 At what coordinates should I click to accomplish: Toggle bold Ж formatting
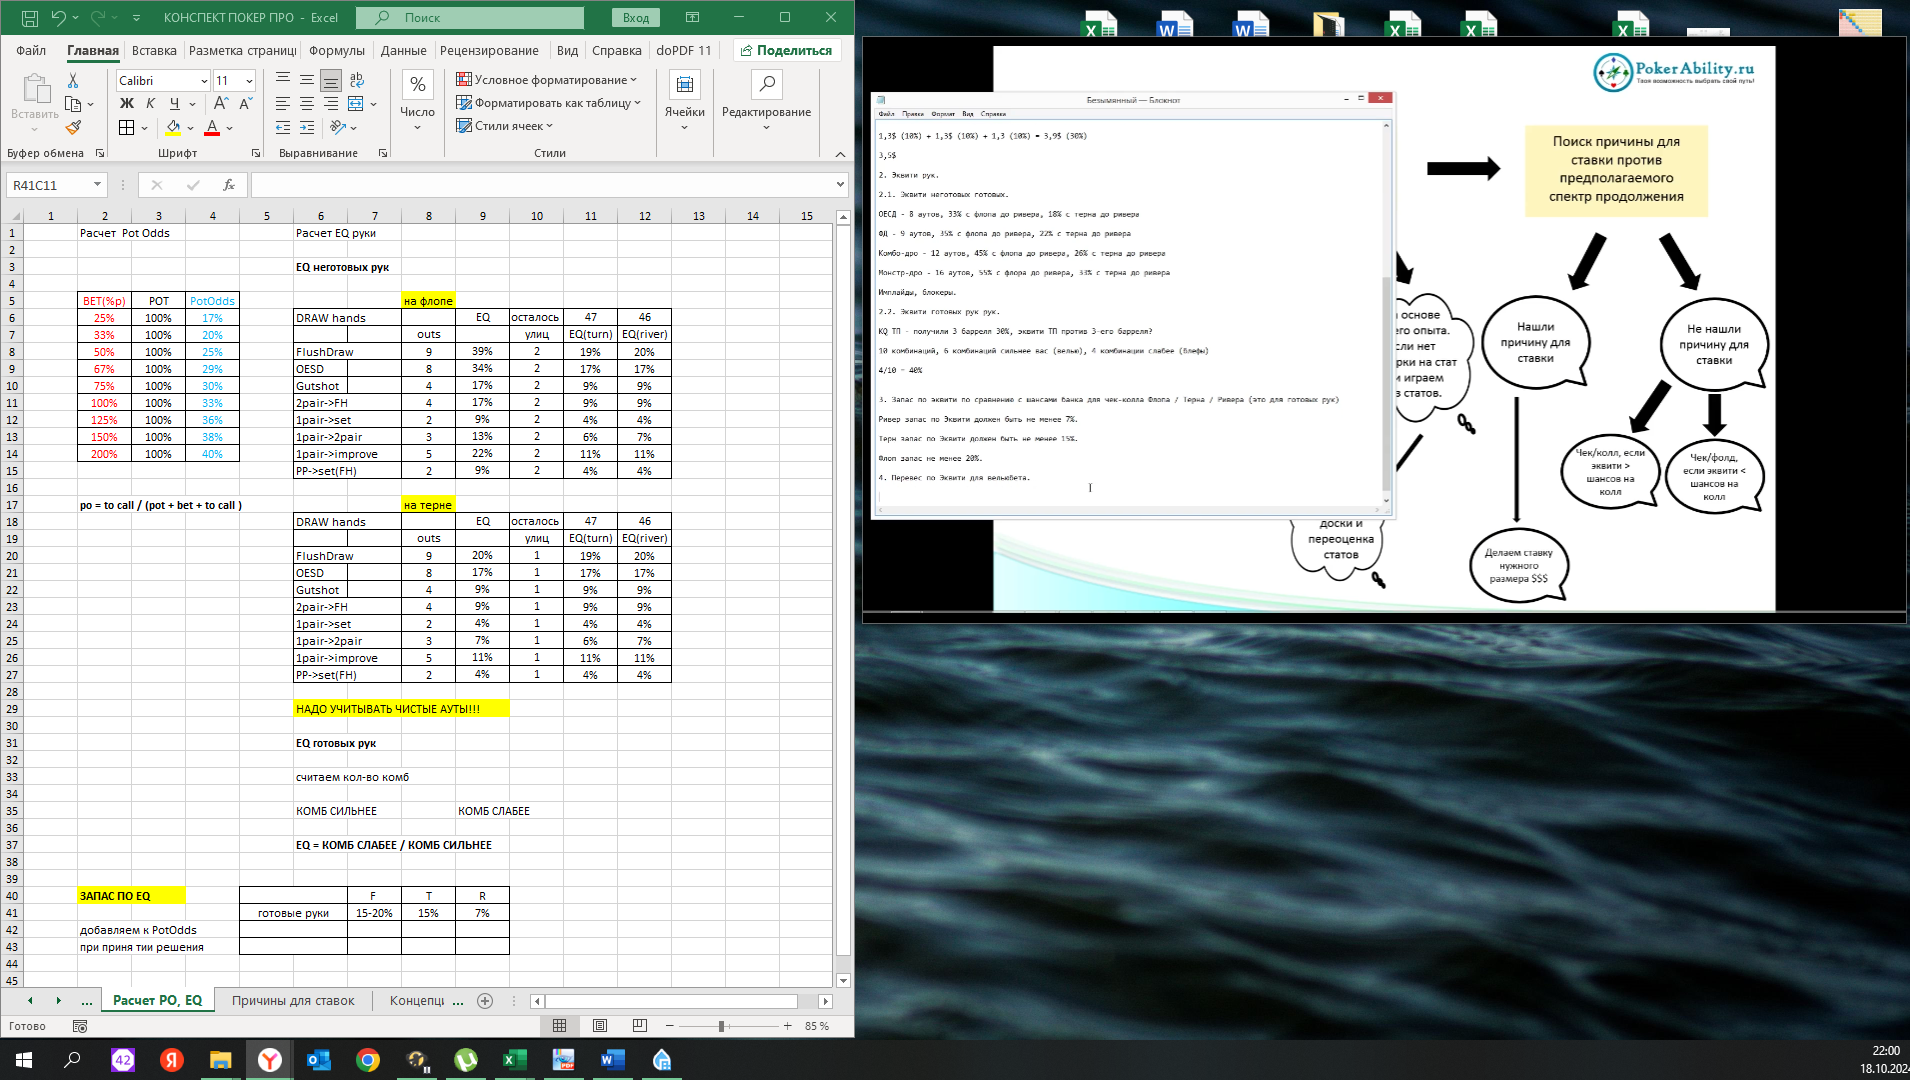pos(126,103)
